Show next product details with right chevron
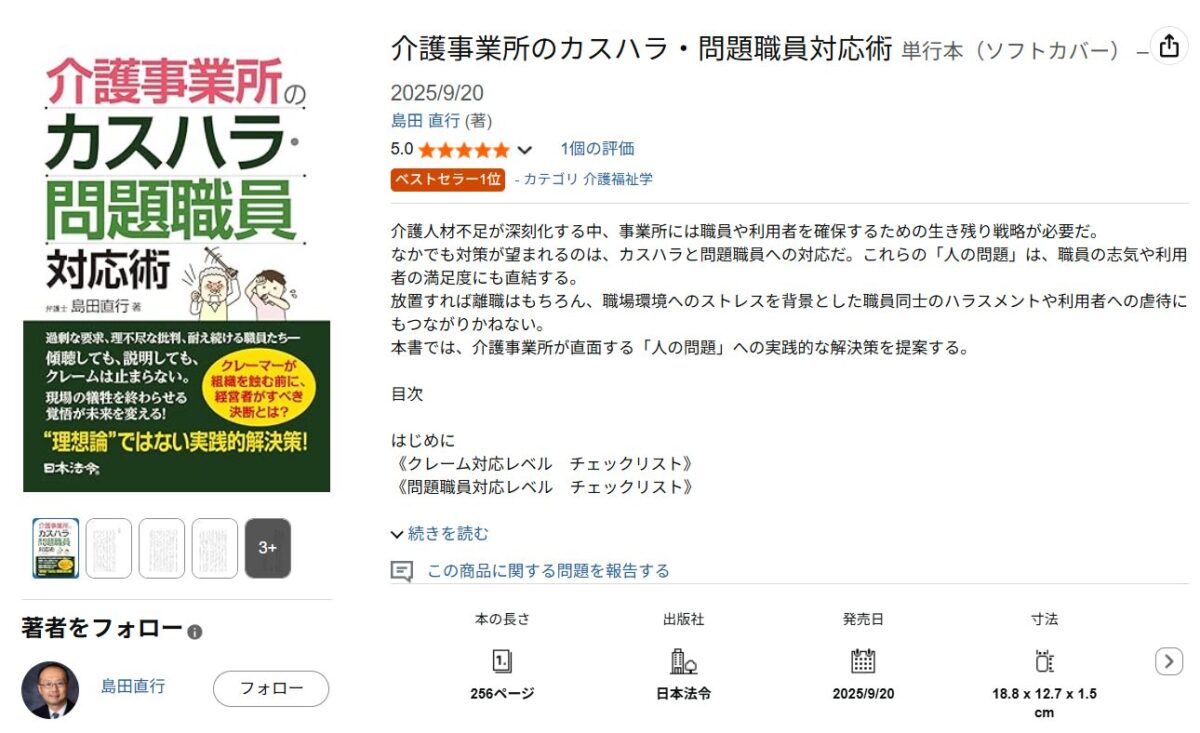Viewport: 1200px width, 733px height. (1169, 661)
